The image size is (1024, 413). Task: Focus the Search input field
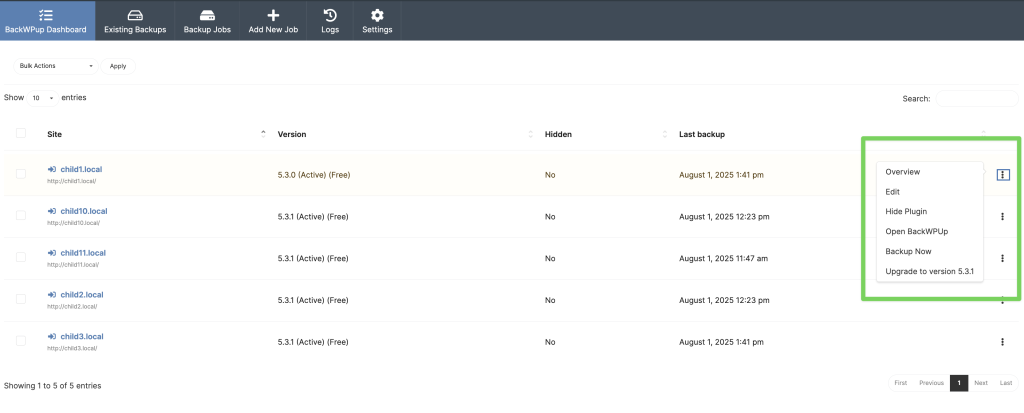point(977,99)
